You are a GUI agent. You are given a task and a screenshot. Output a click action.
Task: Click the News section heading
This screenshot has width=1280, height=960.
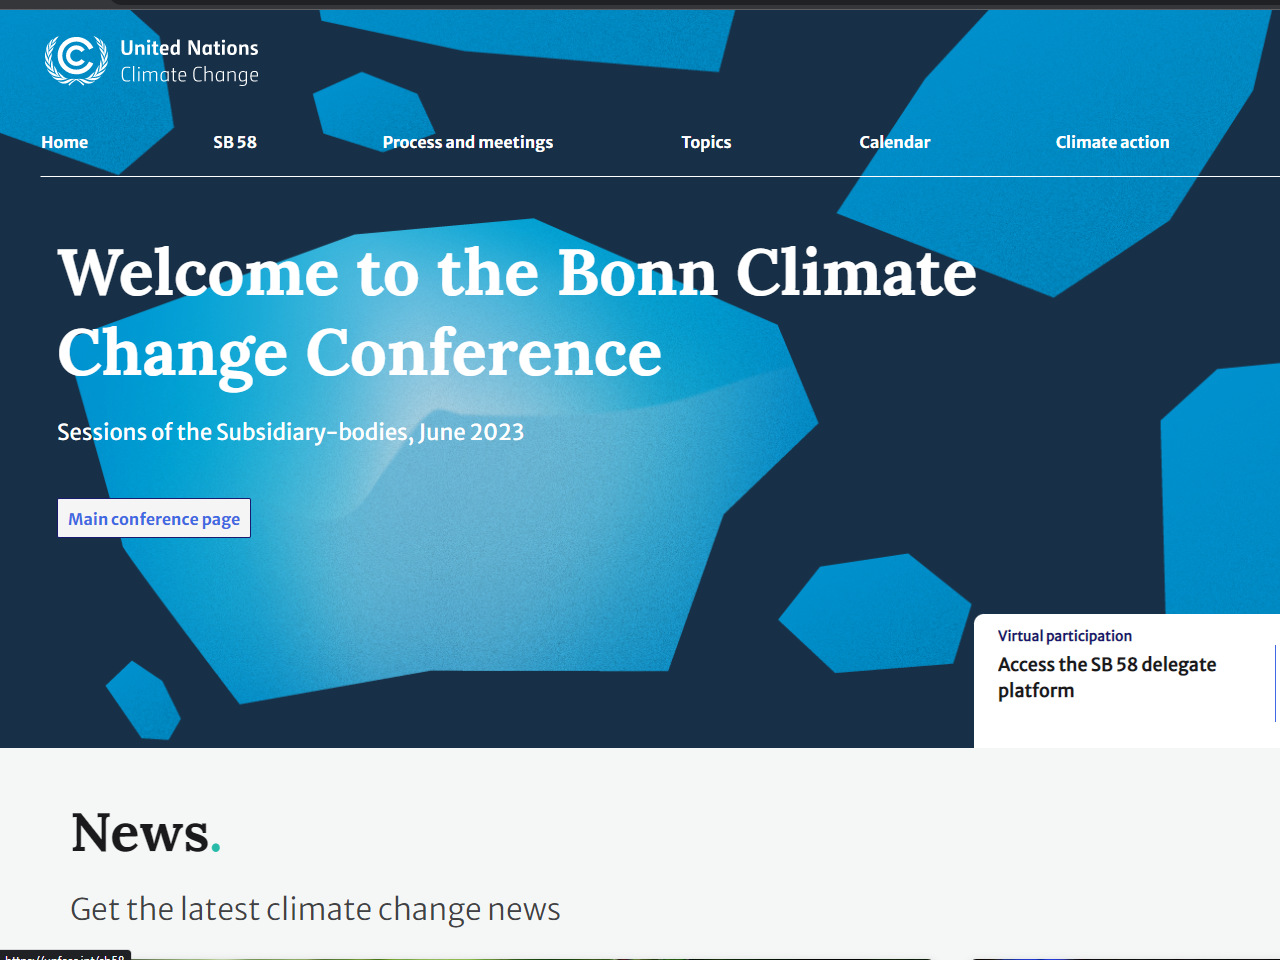pyautogui.click(x=145, y=833)
